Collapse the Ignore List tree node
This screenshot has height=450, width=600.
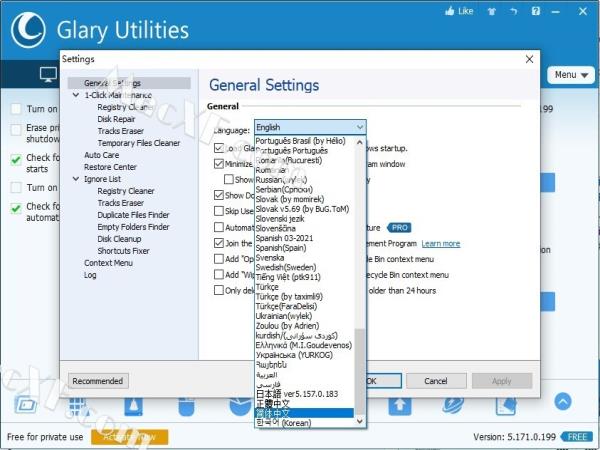pyautogui.click(x=76, y=179)
